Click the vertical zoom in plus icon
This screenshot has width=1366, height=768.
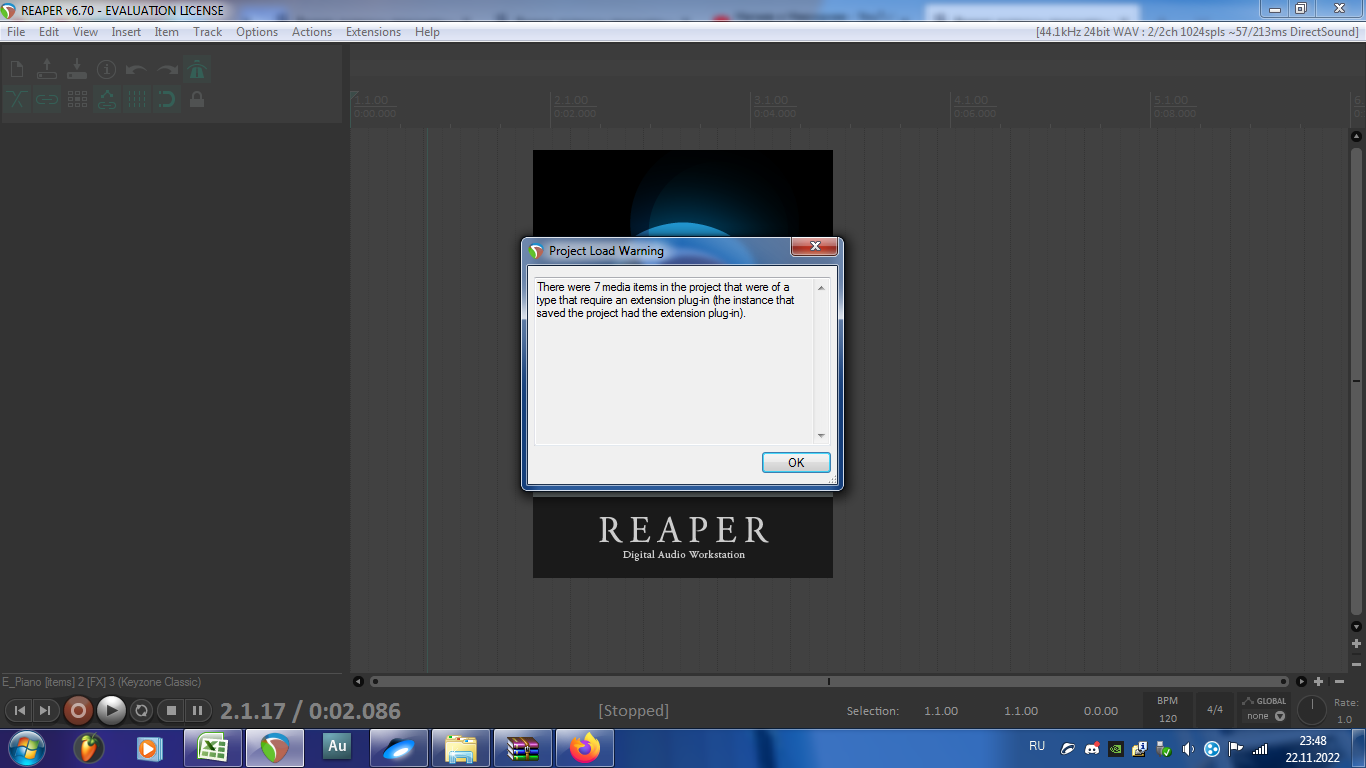(1357, 644)
